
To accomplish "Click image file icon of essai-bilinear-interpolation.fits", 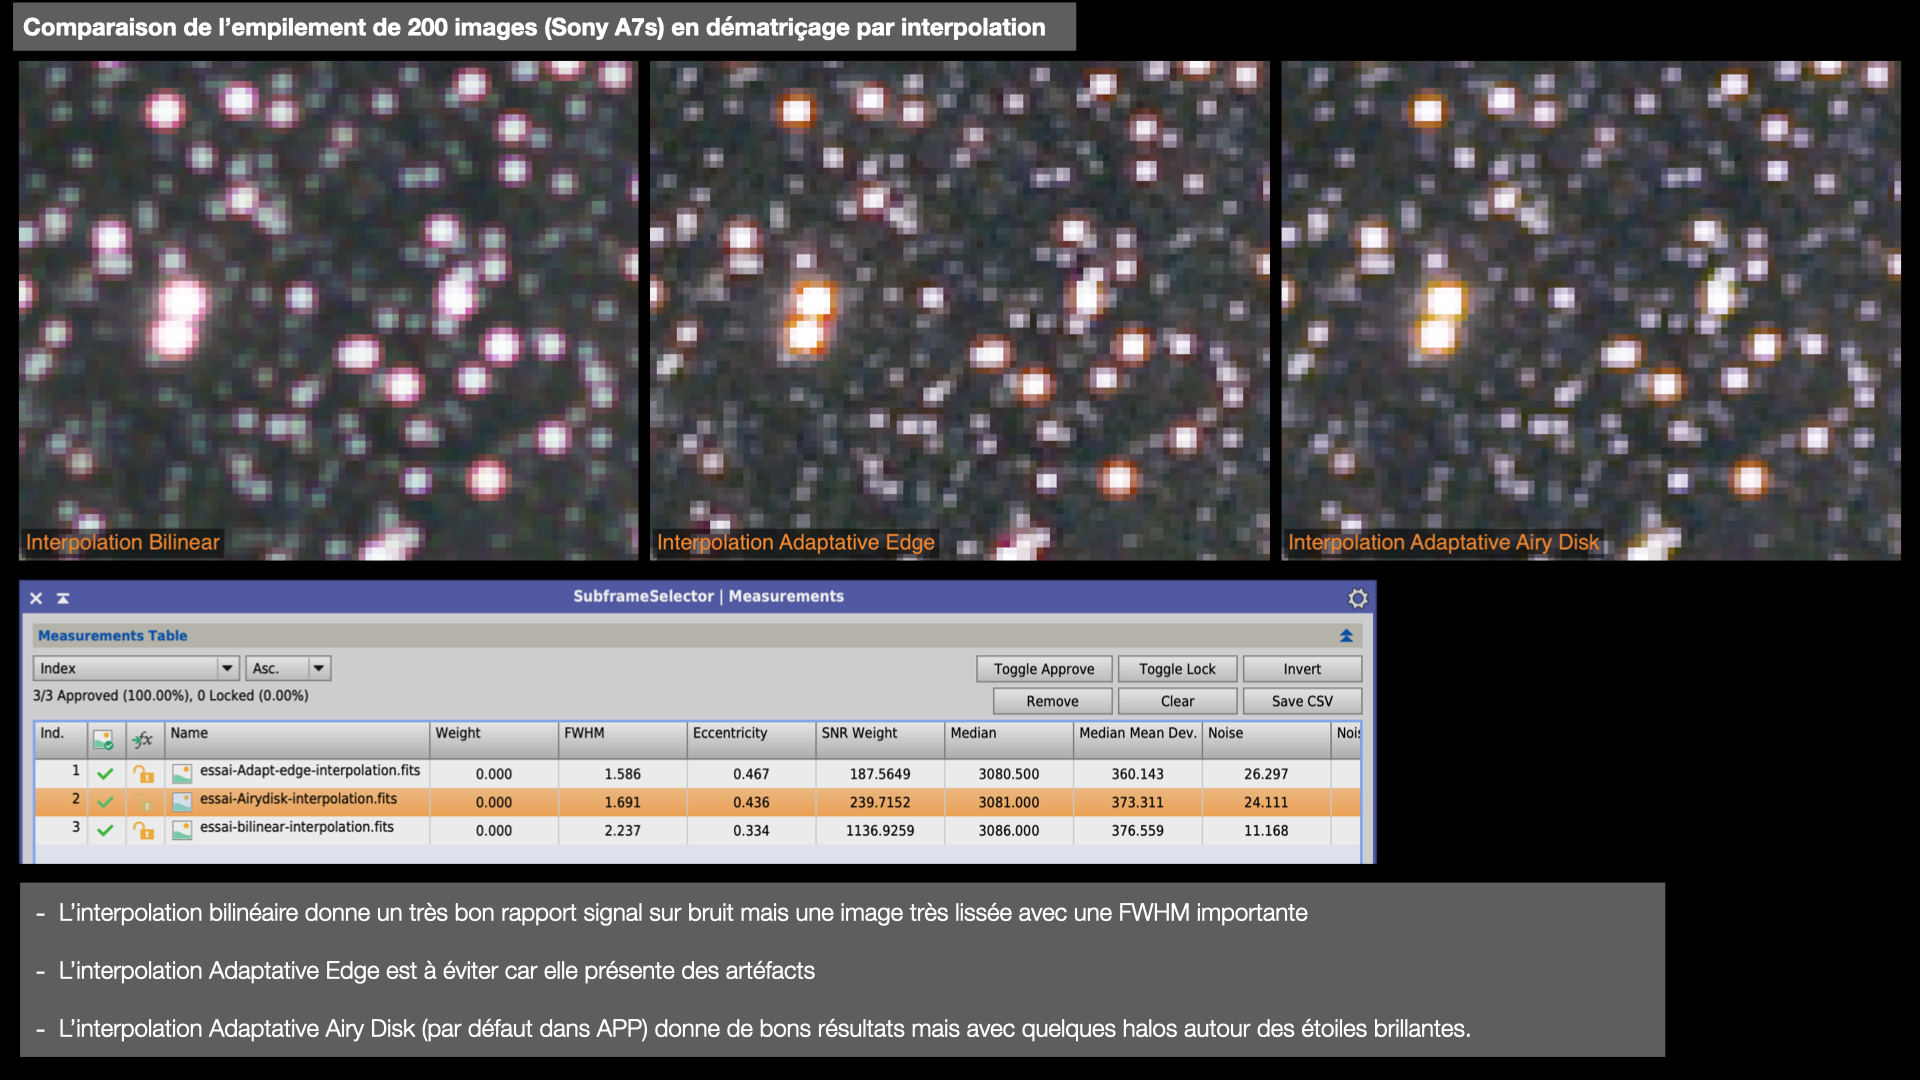I will tap(182, 830).
